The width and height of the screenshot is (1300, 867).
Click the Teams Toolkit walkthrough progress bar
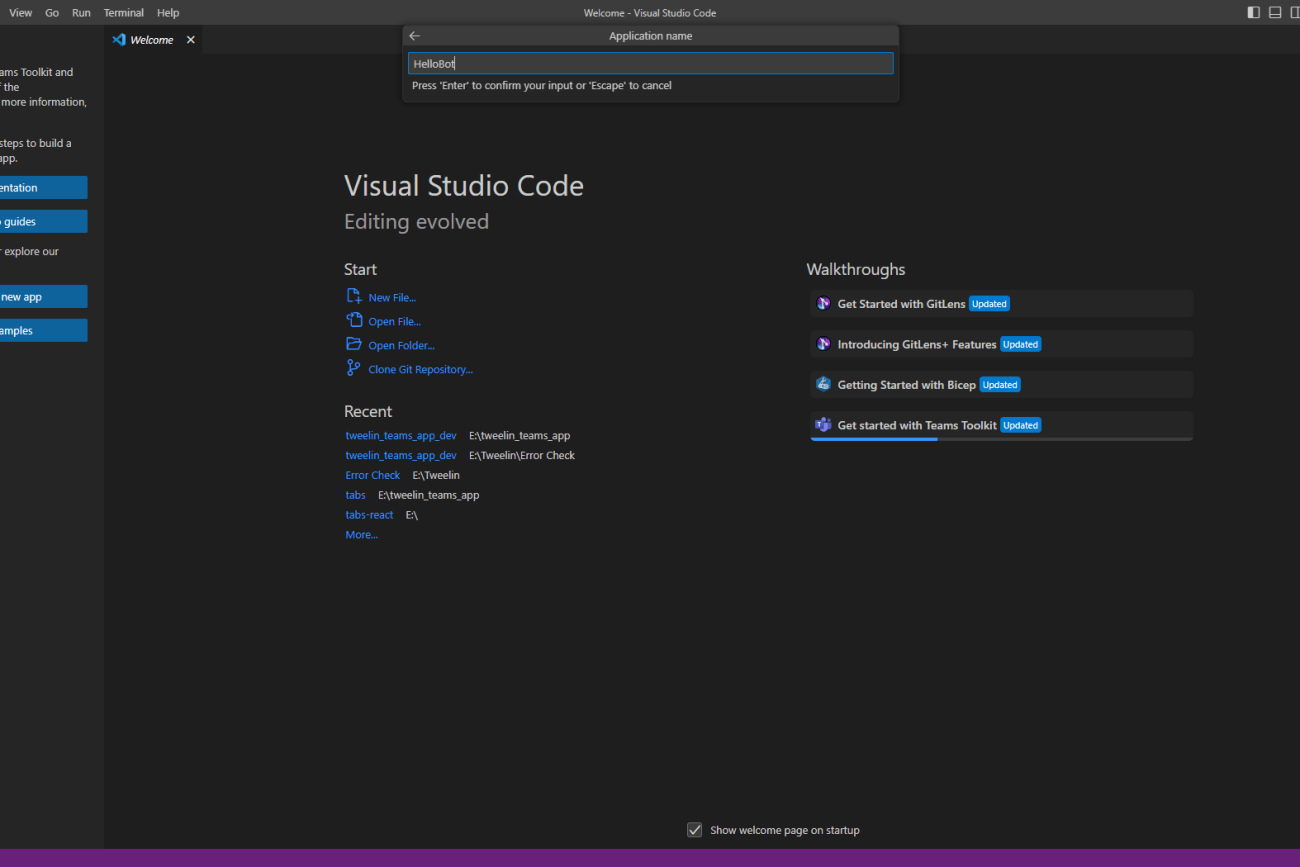coord(1002,439)
